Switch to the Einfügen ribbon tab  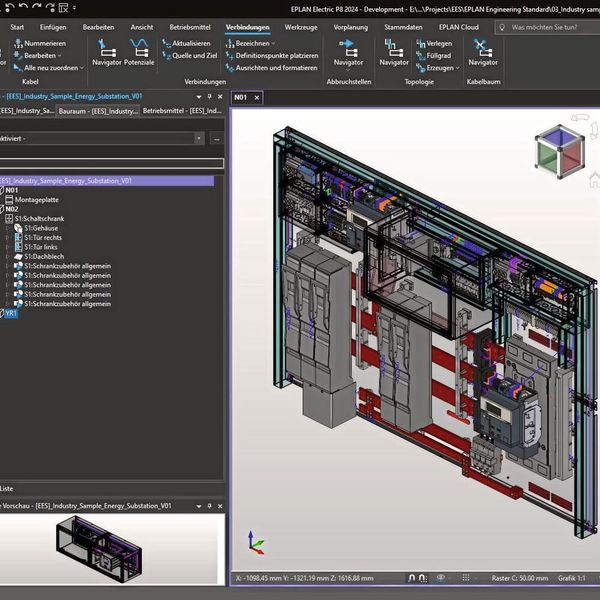coord(53,27)
